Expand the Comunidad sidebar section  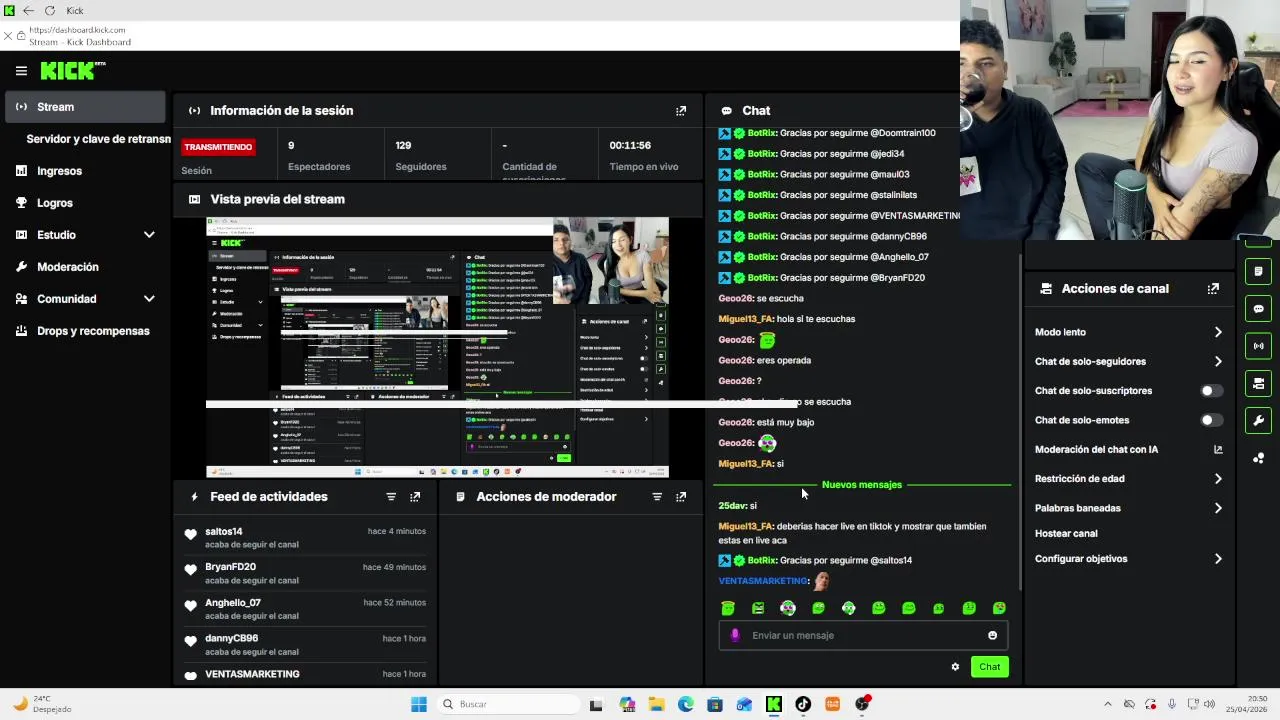[x=149, y=299]
